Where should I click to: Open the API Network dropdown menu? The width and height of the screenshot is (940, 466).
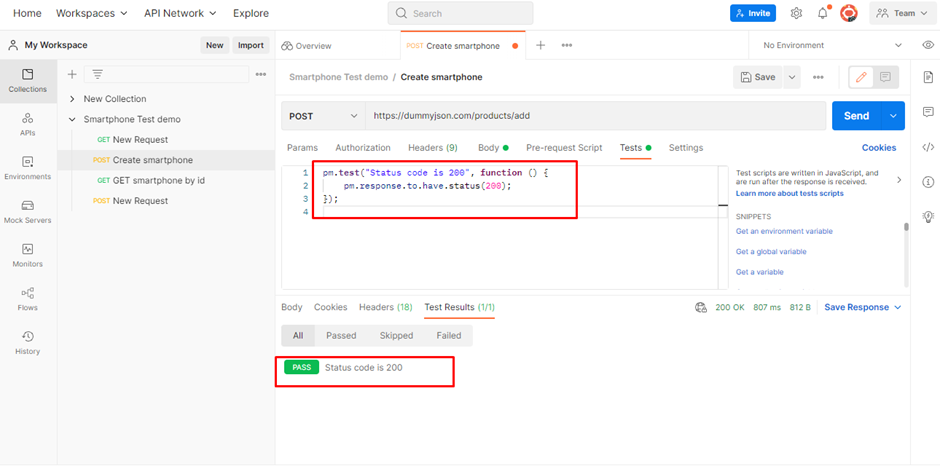[x=180, y=13]
